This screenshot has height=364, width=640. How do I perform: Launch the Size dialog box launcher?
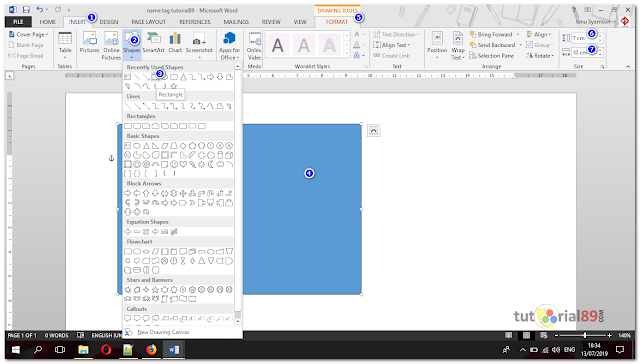click(602, 66)
